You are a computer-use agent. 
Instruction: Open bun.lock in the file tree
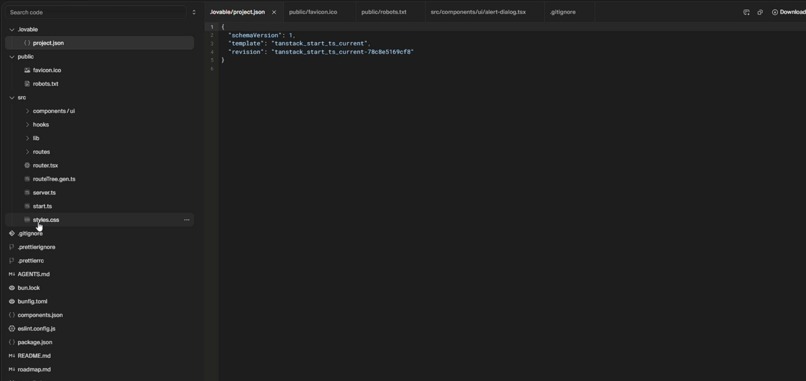point(28,288)
